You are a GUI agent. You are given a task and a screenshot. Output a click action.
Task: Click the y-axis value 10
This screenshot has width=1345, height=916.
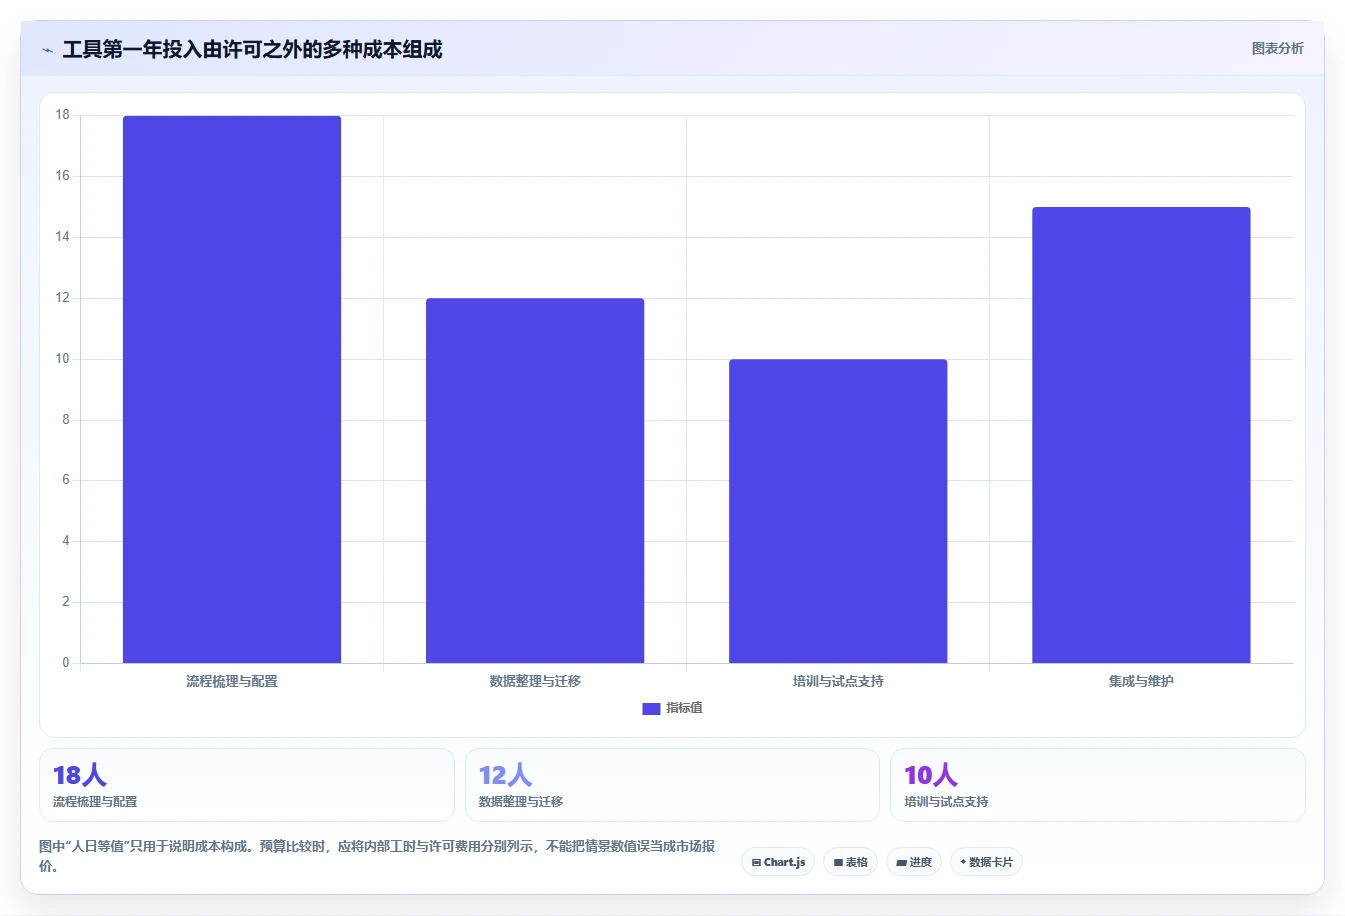click(x=63, y=359)
